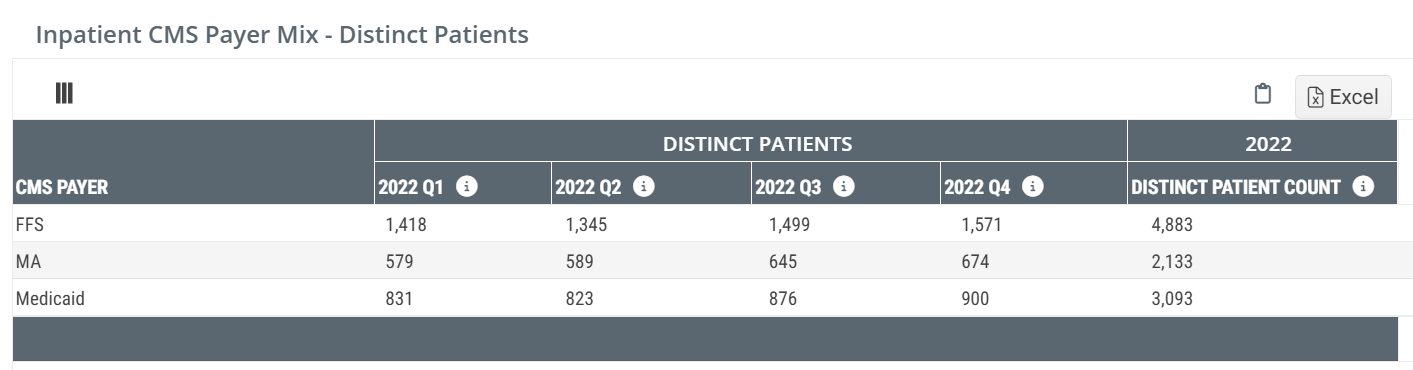
Task: Show info for 2022 Q1 column
Action: 465,186
